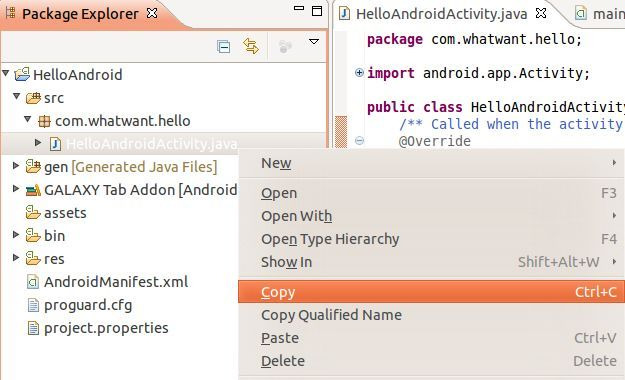This screenshot has width=625, height=380.
Task: Expand the gen Generated Java Files folder
Action: click(x=16, y=165)
